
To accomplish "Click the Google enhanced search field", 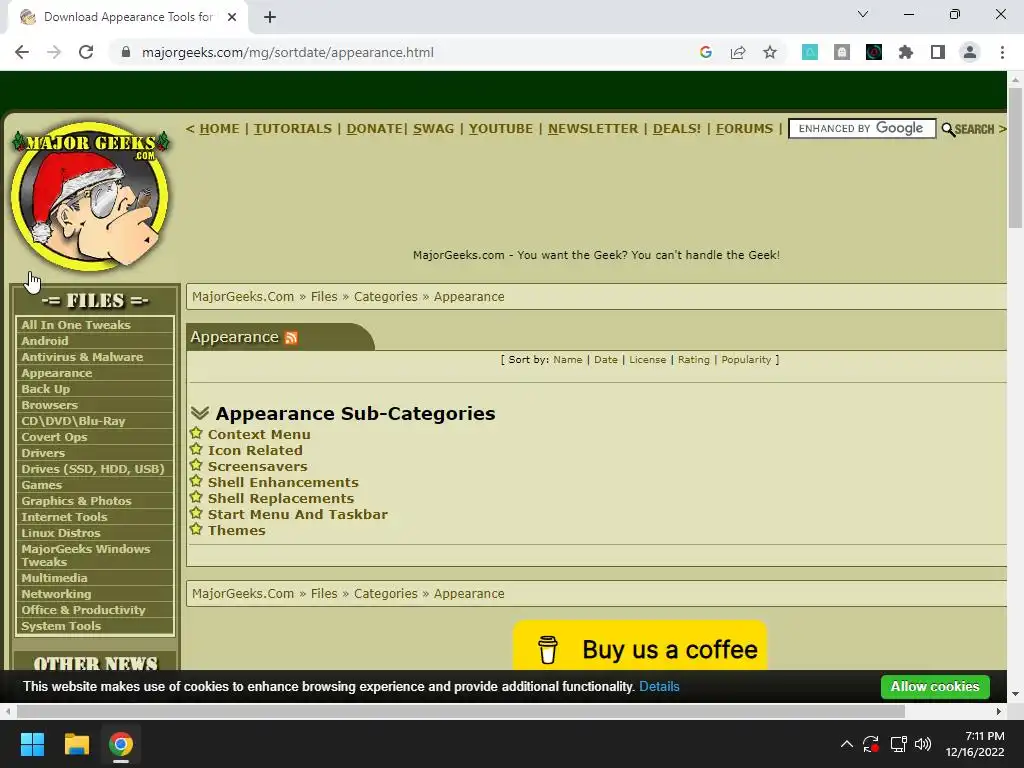I will (x=862, y=129).
